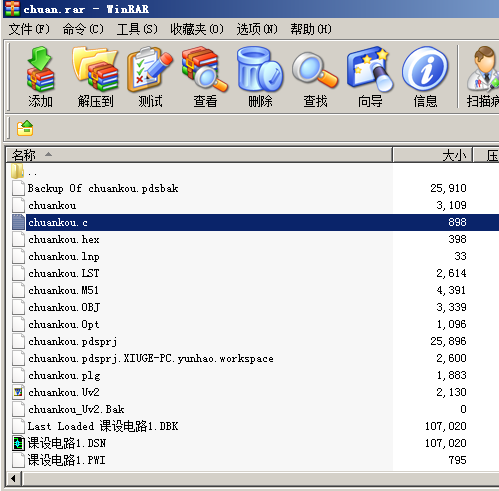Viewport: 499px width, 491px height.
Task: Select the extensionless chuankou file
Action: [x=52, y=205]
